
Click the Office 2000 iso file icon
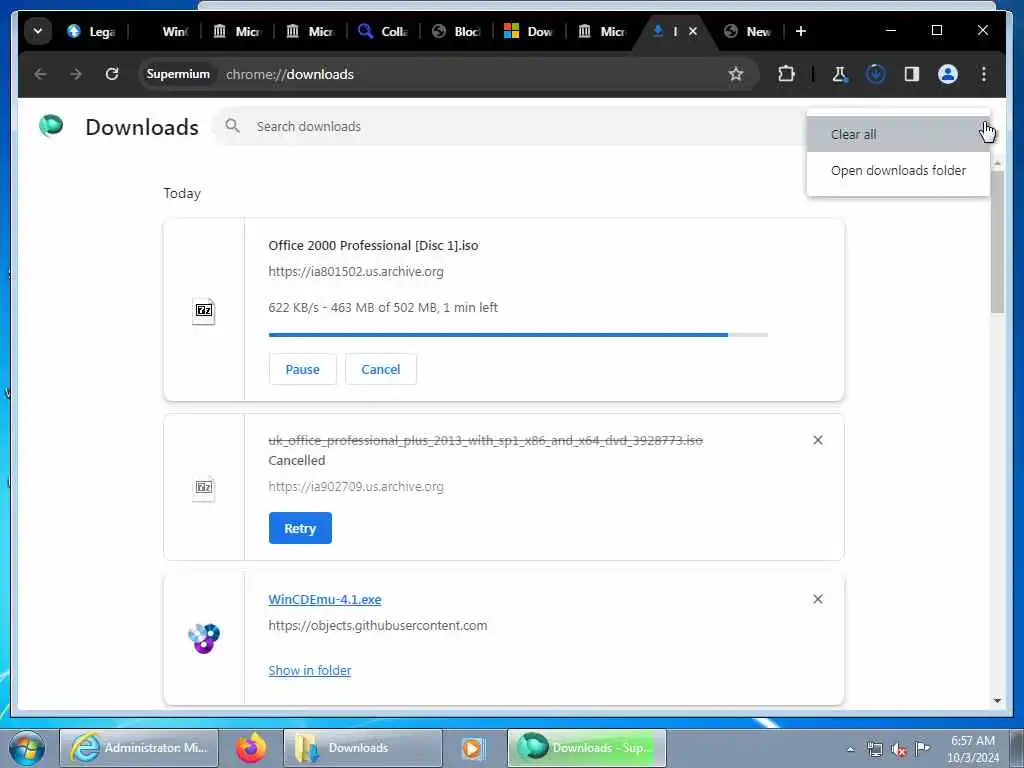click(204, 310)
